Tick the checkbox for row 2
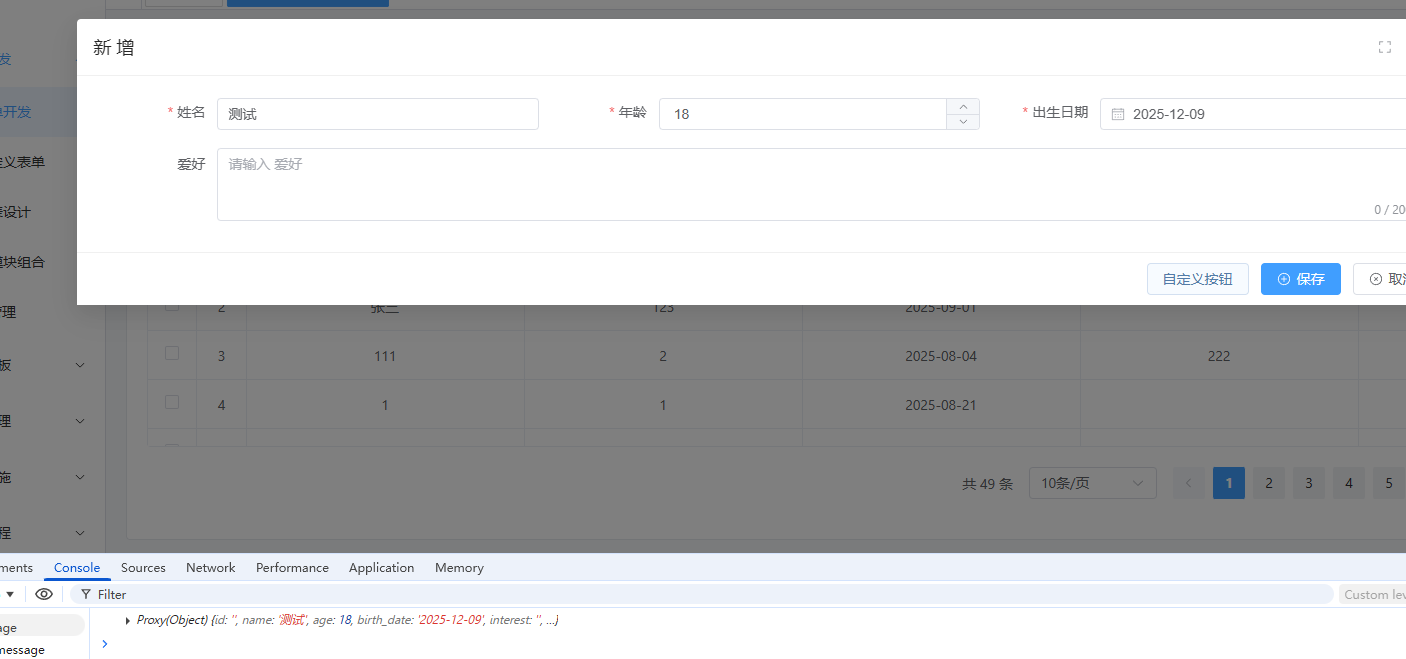Screen dimensions: 1406x659 172,307
